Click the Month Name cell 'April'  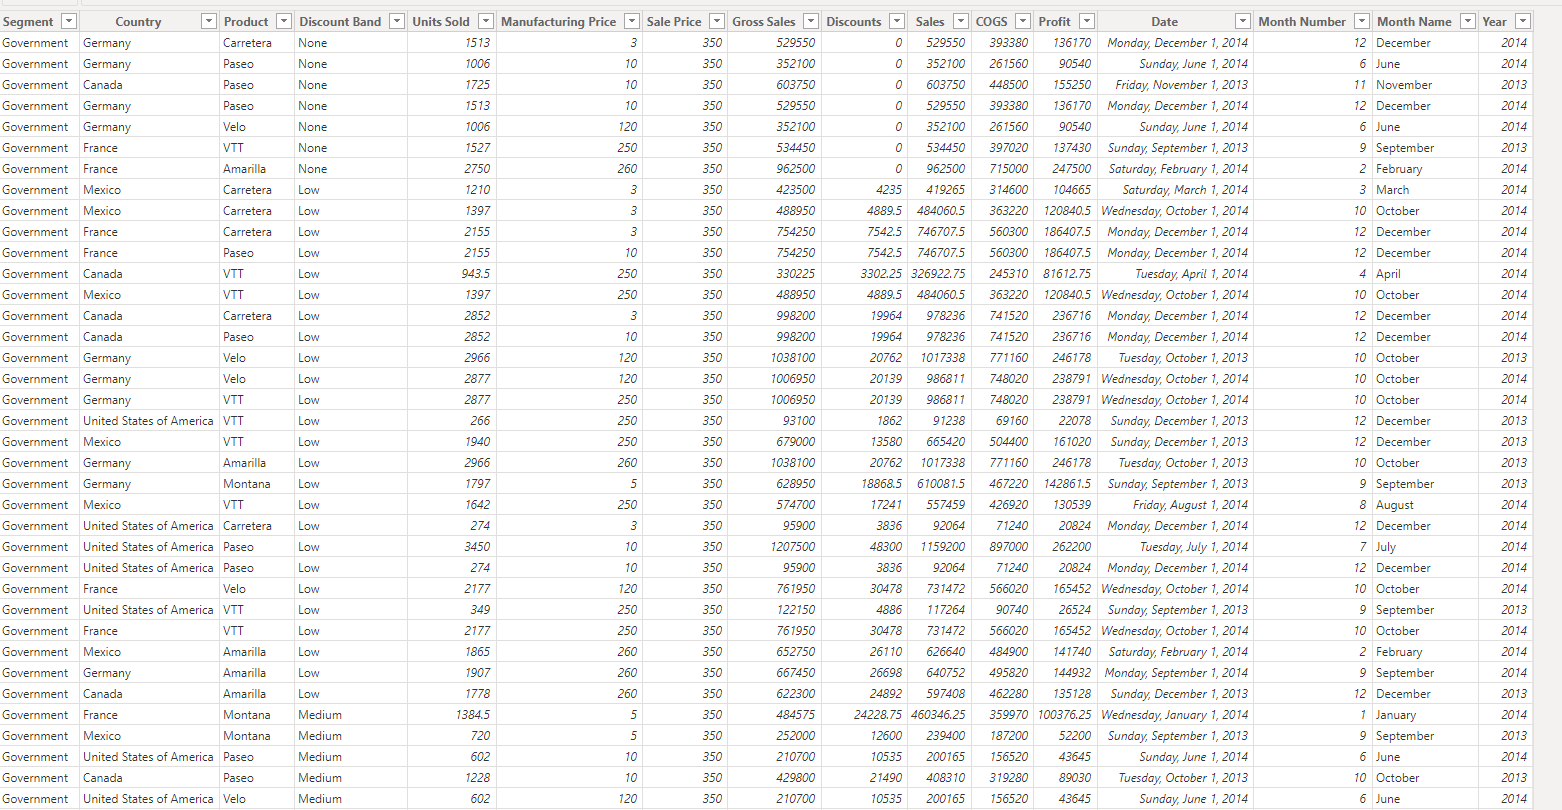click(x=1388, y=274)
